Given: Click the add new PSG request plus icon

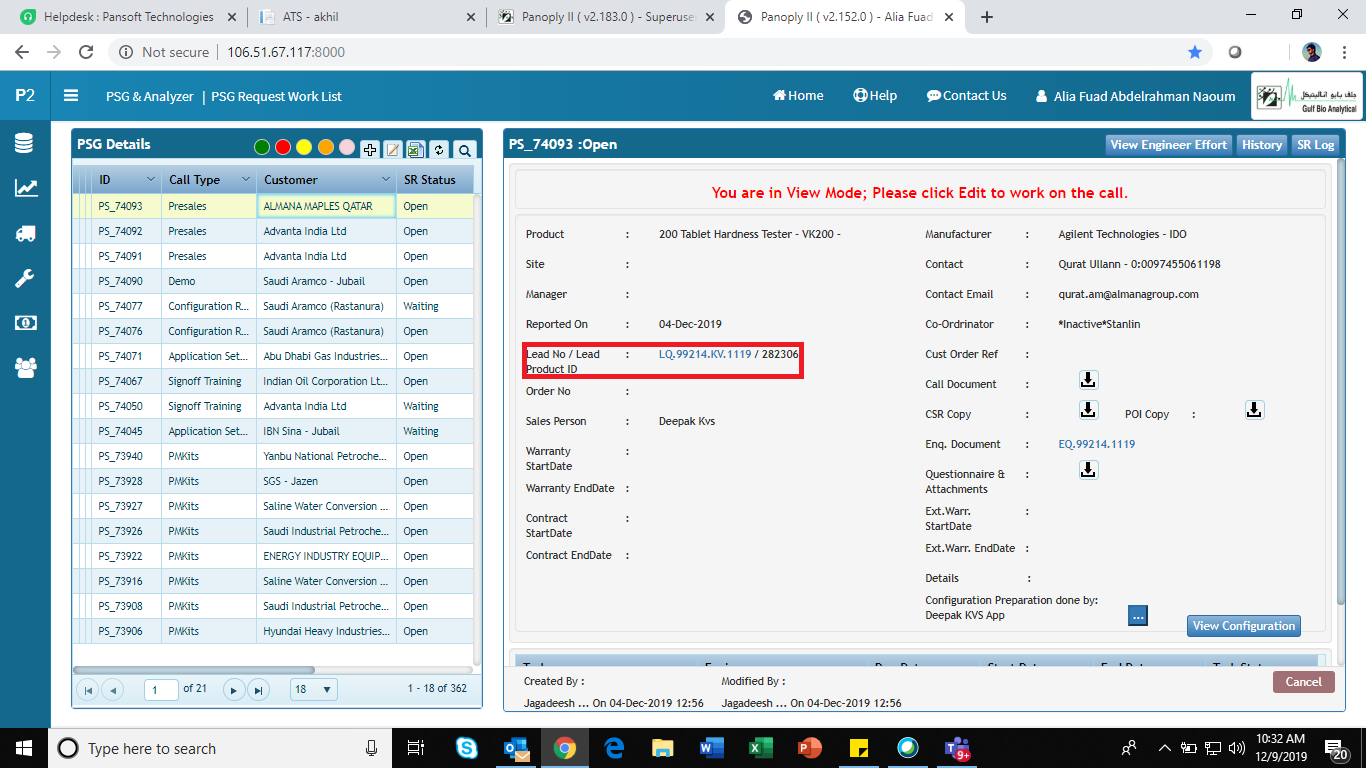Looking at the screenshot, I should tap(370, 149).
